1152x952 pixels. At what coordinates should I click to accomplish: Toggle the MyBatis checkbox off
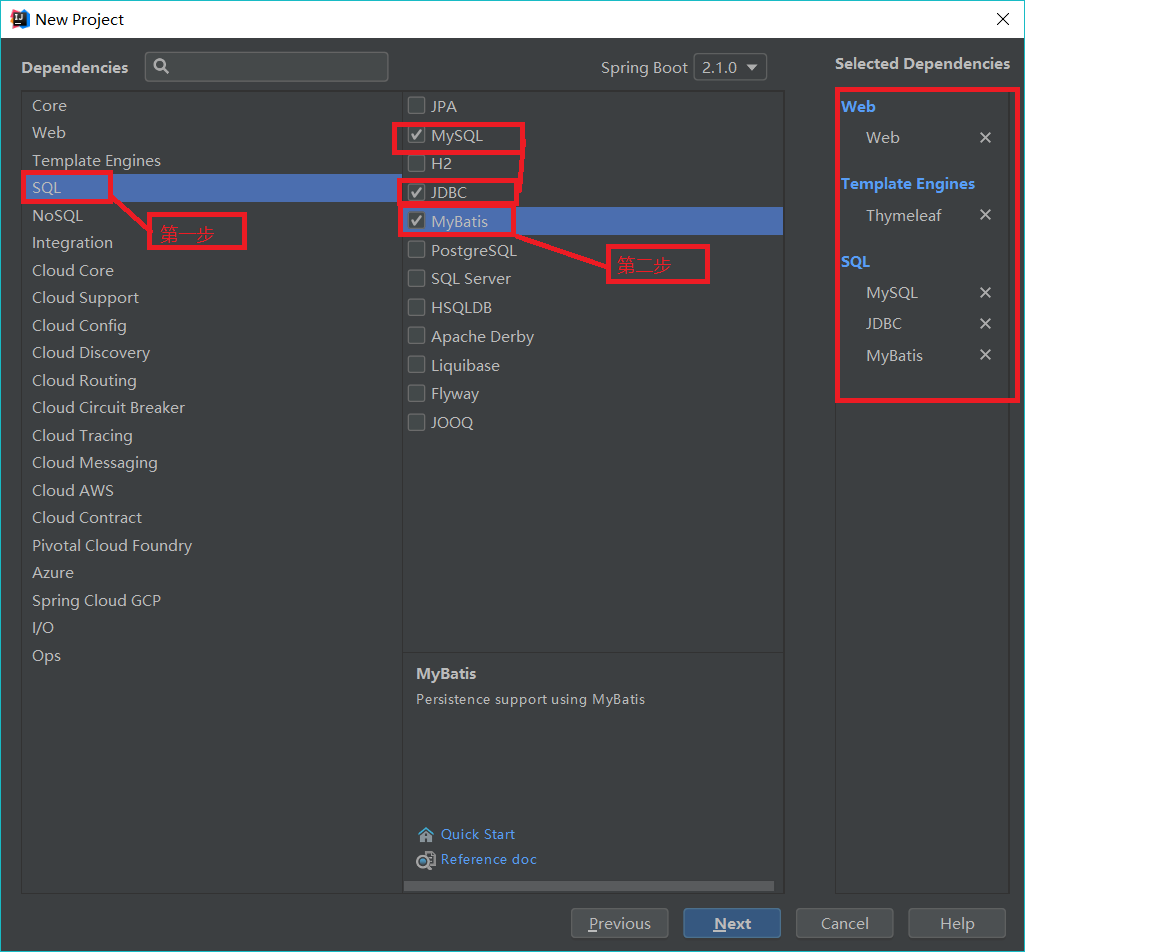(x=417, y=220)
